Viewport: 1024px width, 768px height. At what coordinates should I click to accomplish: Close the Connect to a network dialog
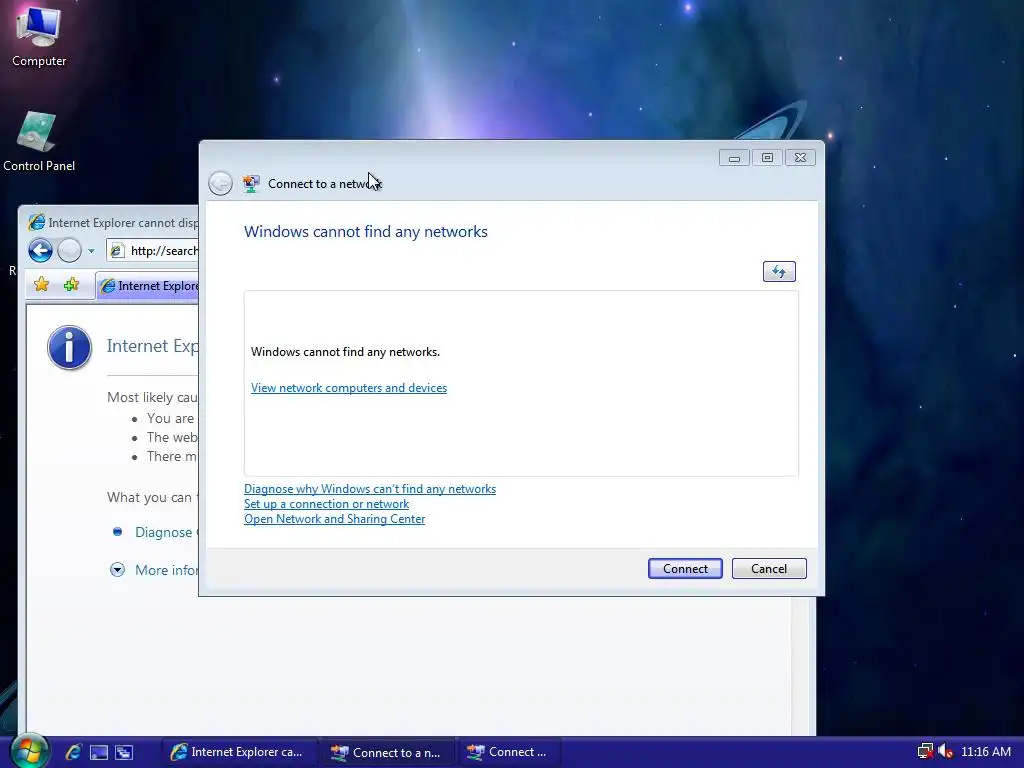point(800,158)
